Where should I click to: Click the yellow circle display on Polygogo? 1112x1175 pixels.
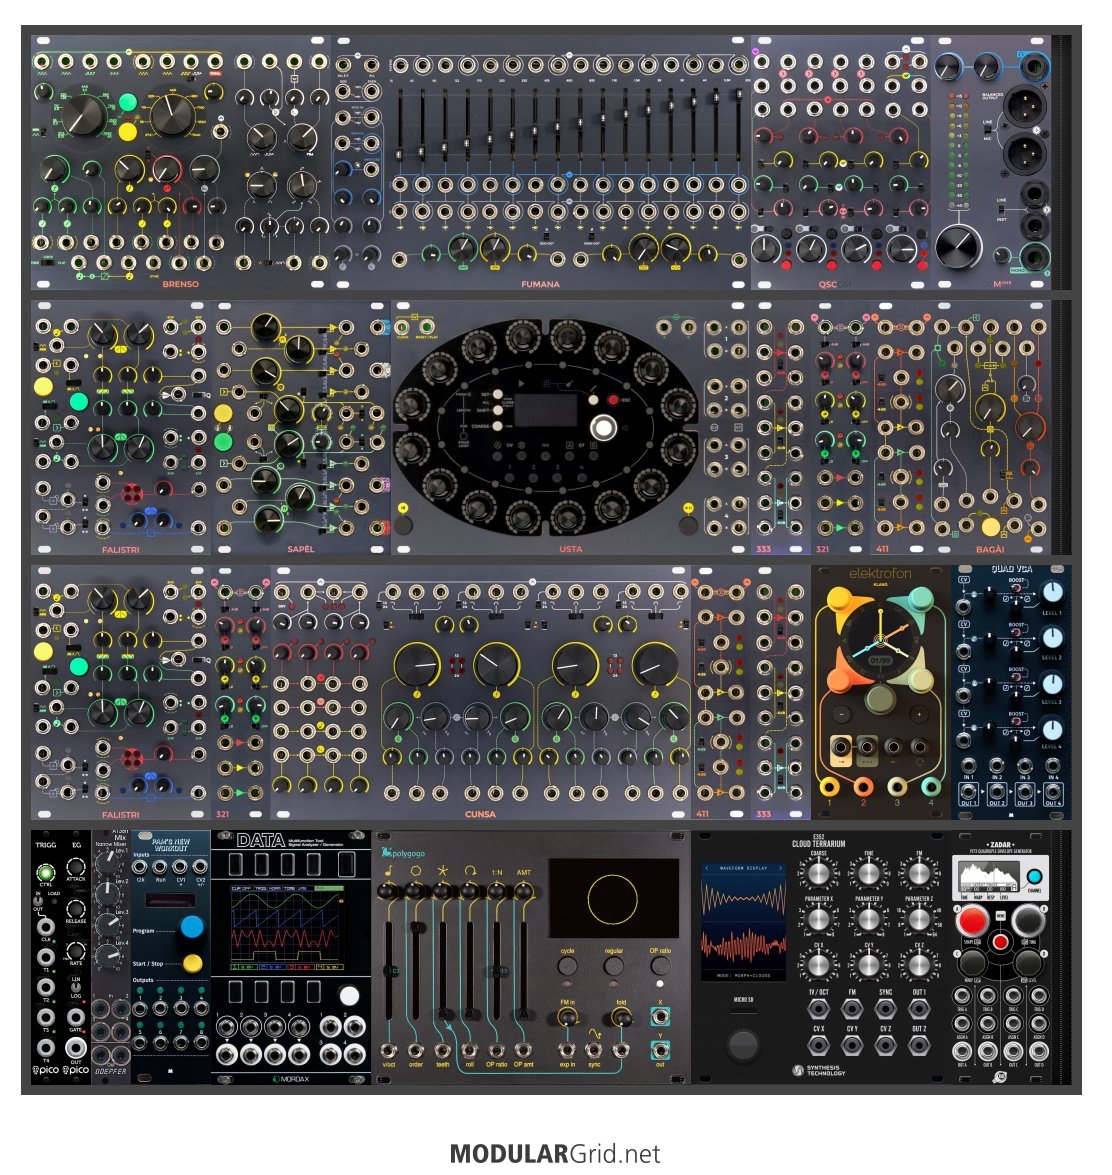click(613, 898)
